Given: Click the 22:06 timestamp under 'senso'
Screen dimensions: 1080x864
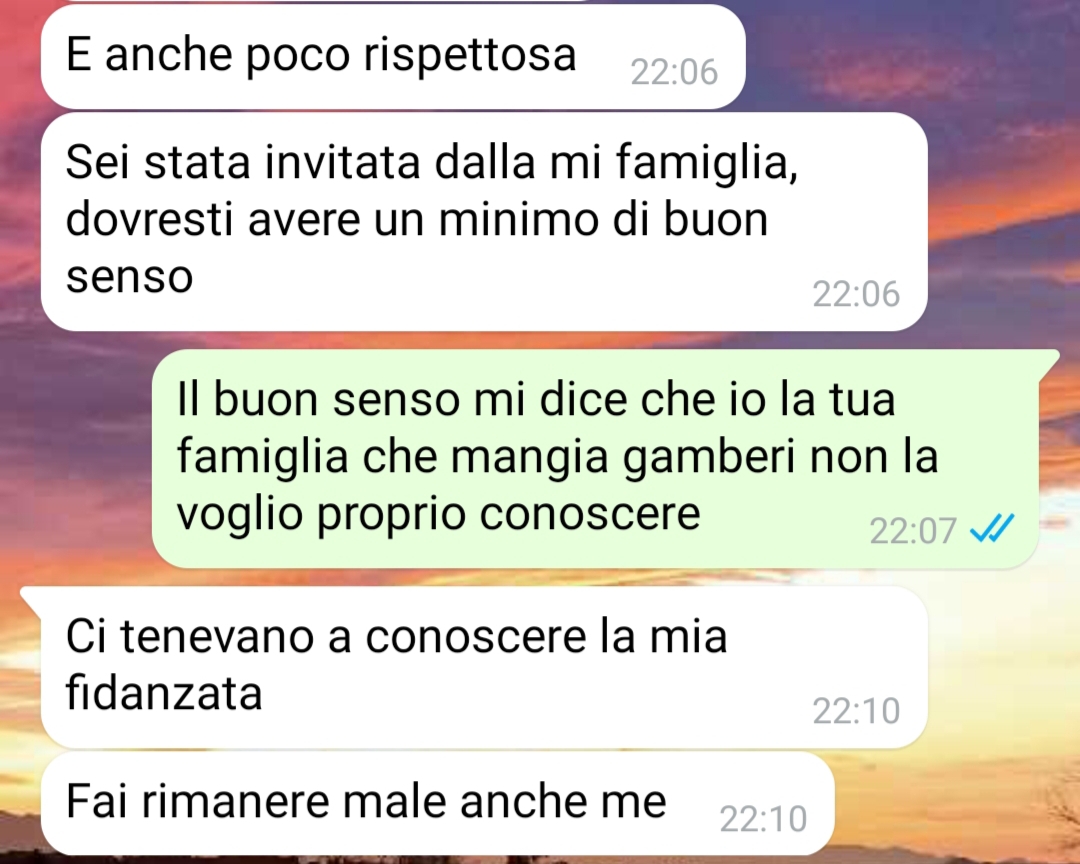Looking at the screenshot, I should tap(856, 294).
